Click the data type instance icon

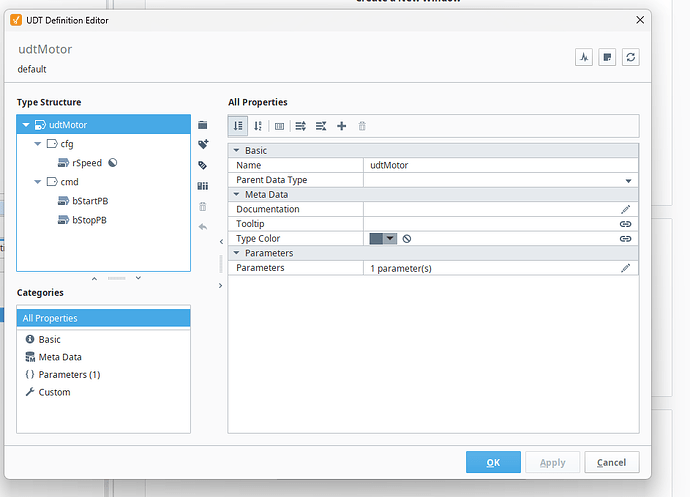click(202, 186)
